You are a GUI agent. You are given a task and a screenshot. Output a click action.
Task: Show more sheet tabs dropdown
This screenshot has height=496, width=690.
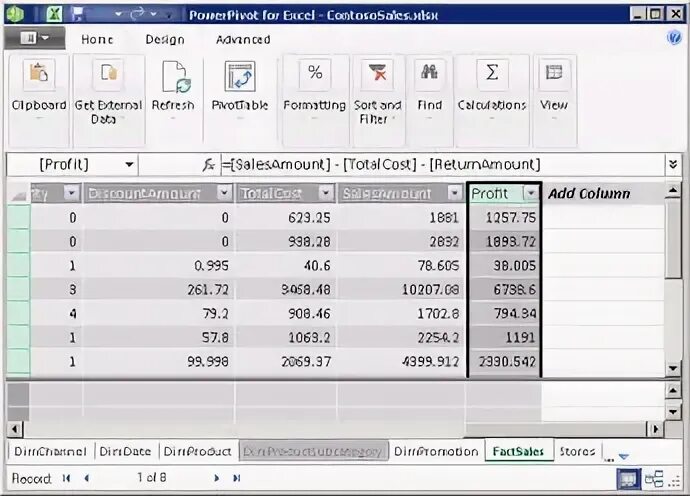coord(624,457)
